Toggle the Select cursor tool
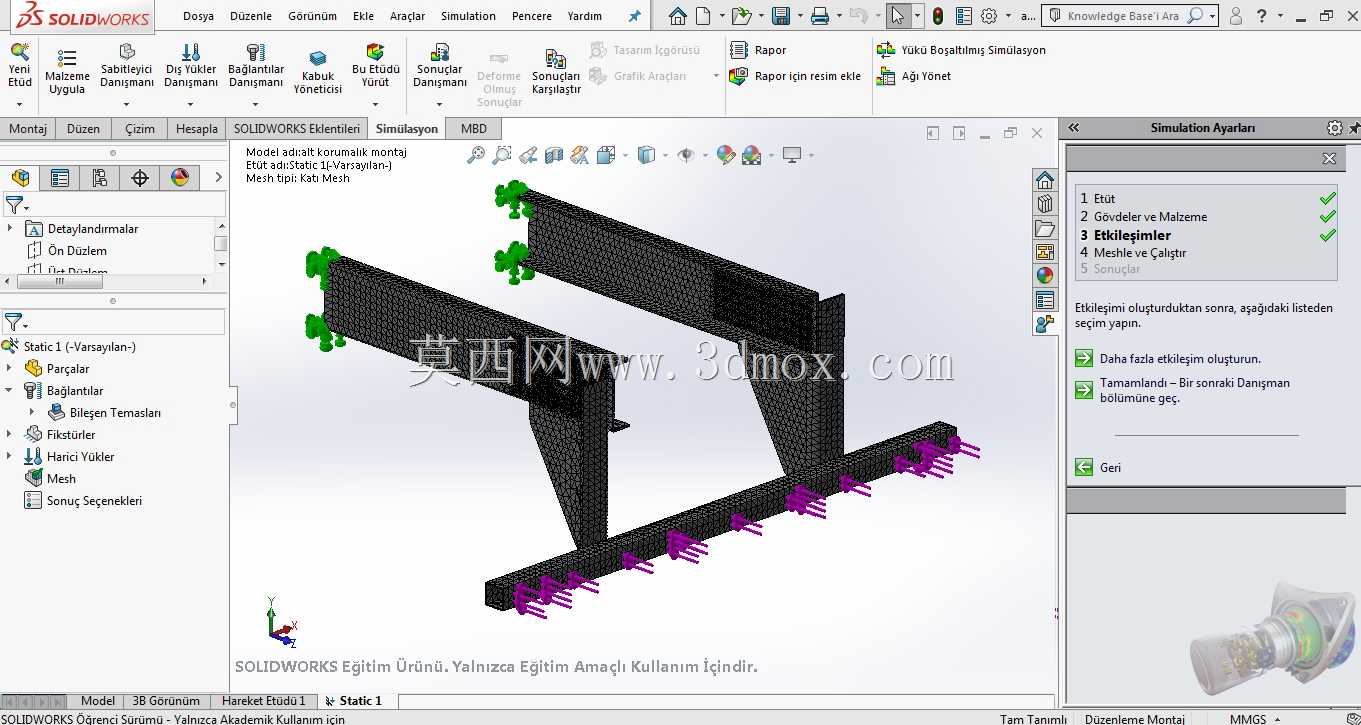 tap(898, 16)
